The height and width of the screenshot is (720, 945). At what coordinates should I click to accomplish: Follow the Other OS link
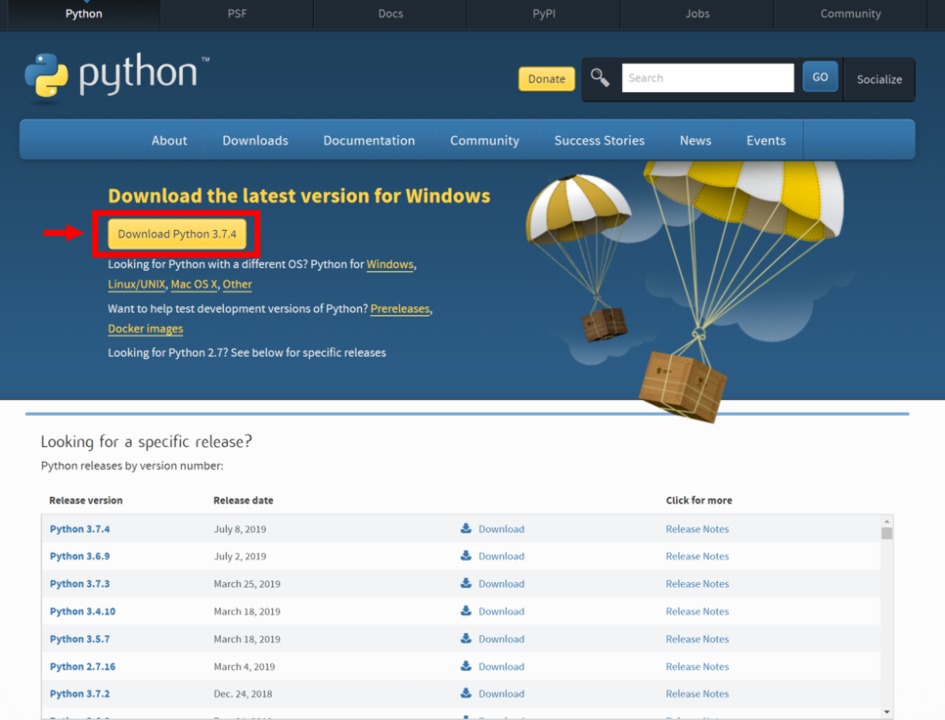click(x=237, y=284)
